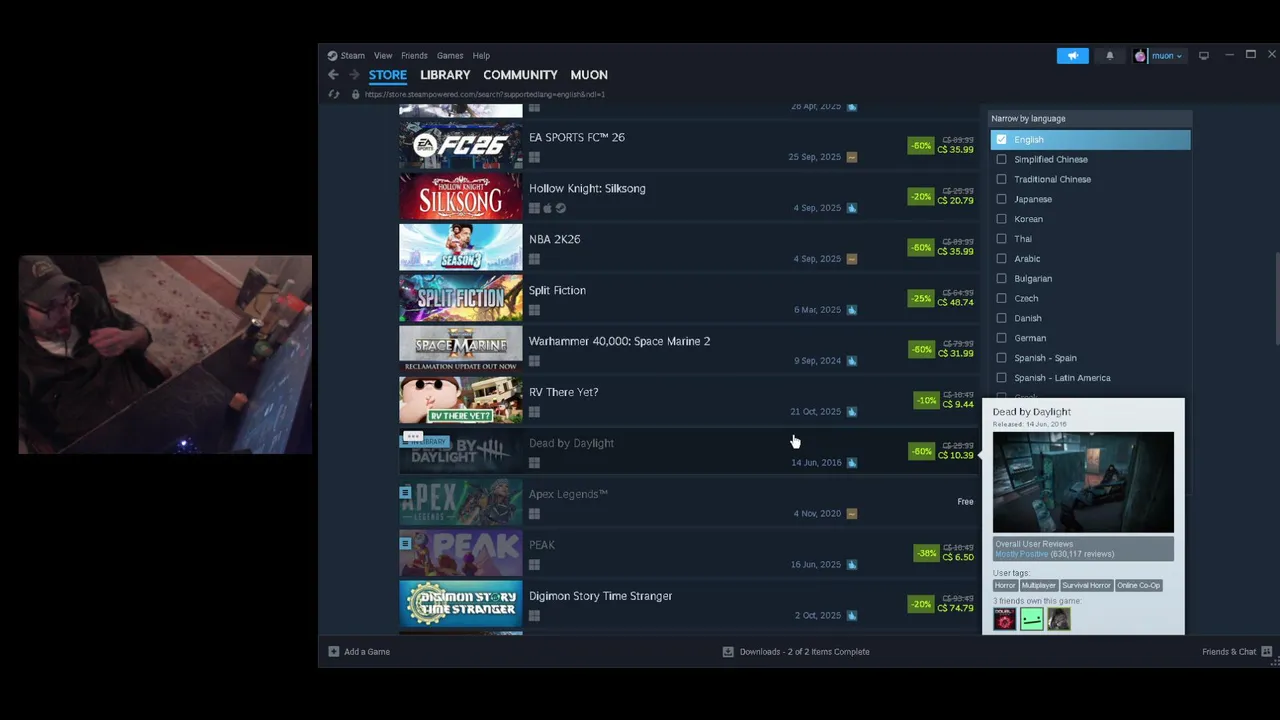Click the store URL address bar
Viewport: 1280px width, 720px height.
[x=484, y=94]
